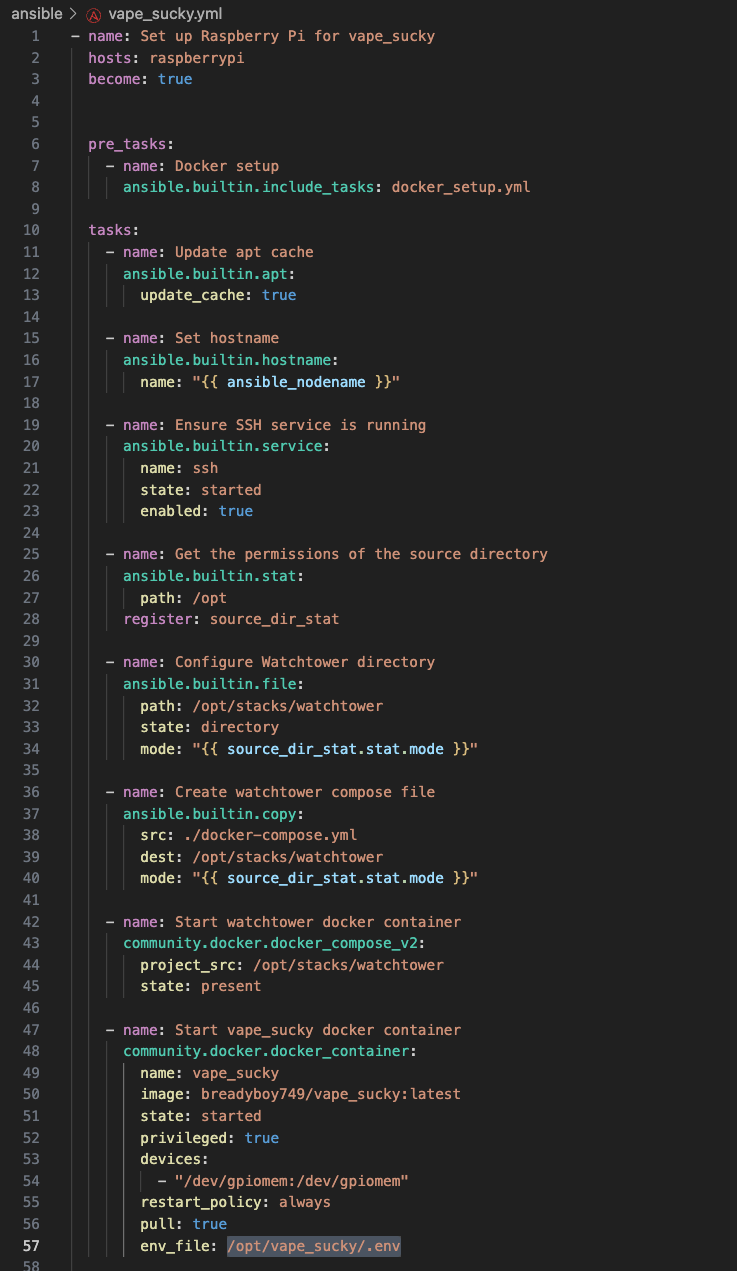Click 'Set hostname' task name
Viewport: 737px width, 1271px height.
[x=227, y=338]
